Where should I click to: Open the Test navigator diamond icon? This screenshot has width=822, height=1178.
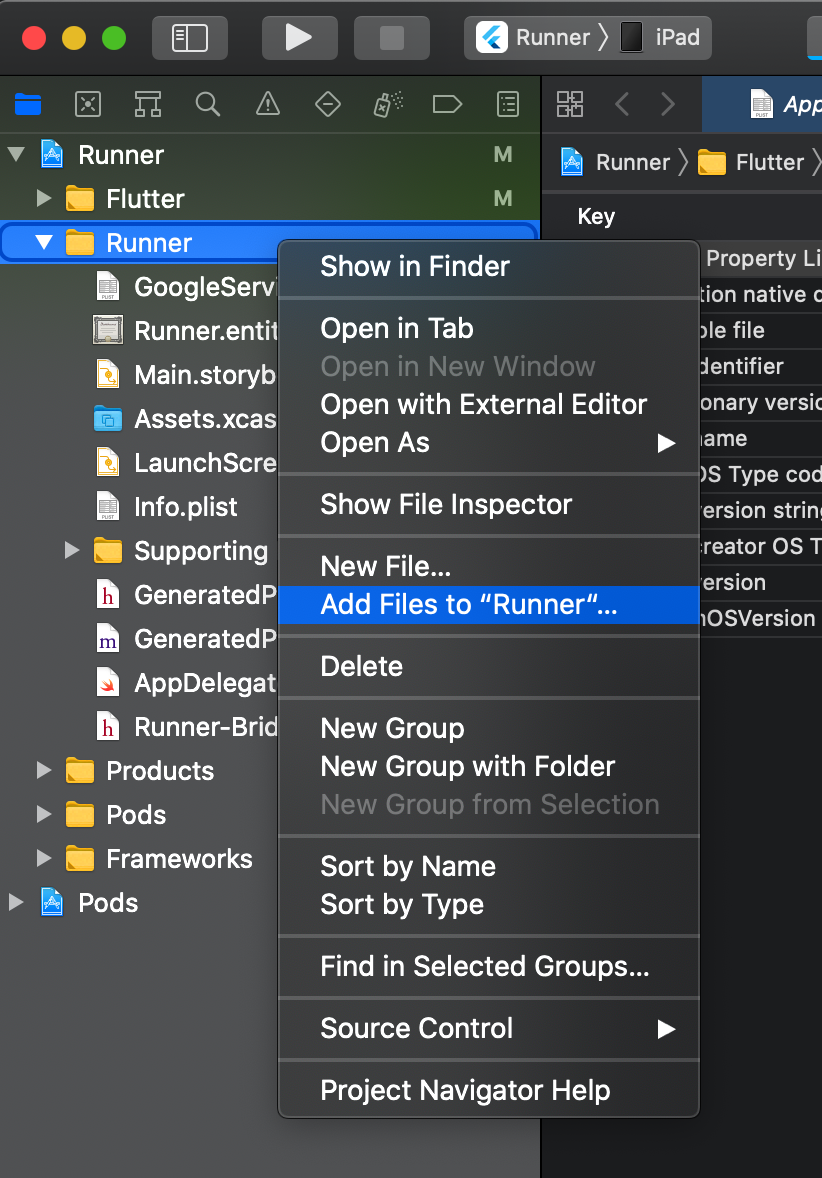tap(328, 104)
